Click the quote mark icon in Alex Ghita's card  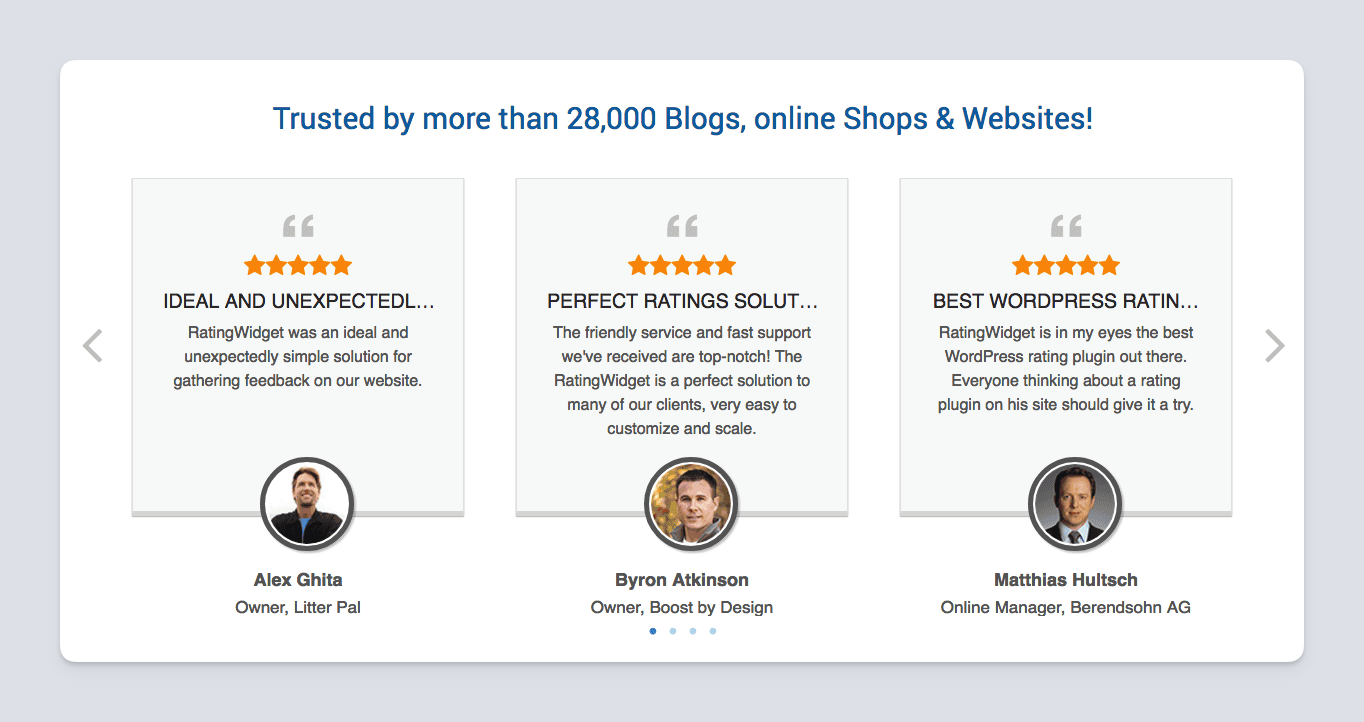pyautogui.click(x=298, y=226)
